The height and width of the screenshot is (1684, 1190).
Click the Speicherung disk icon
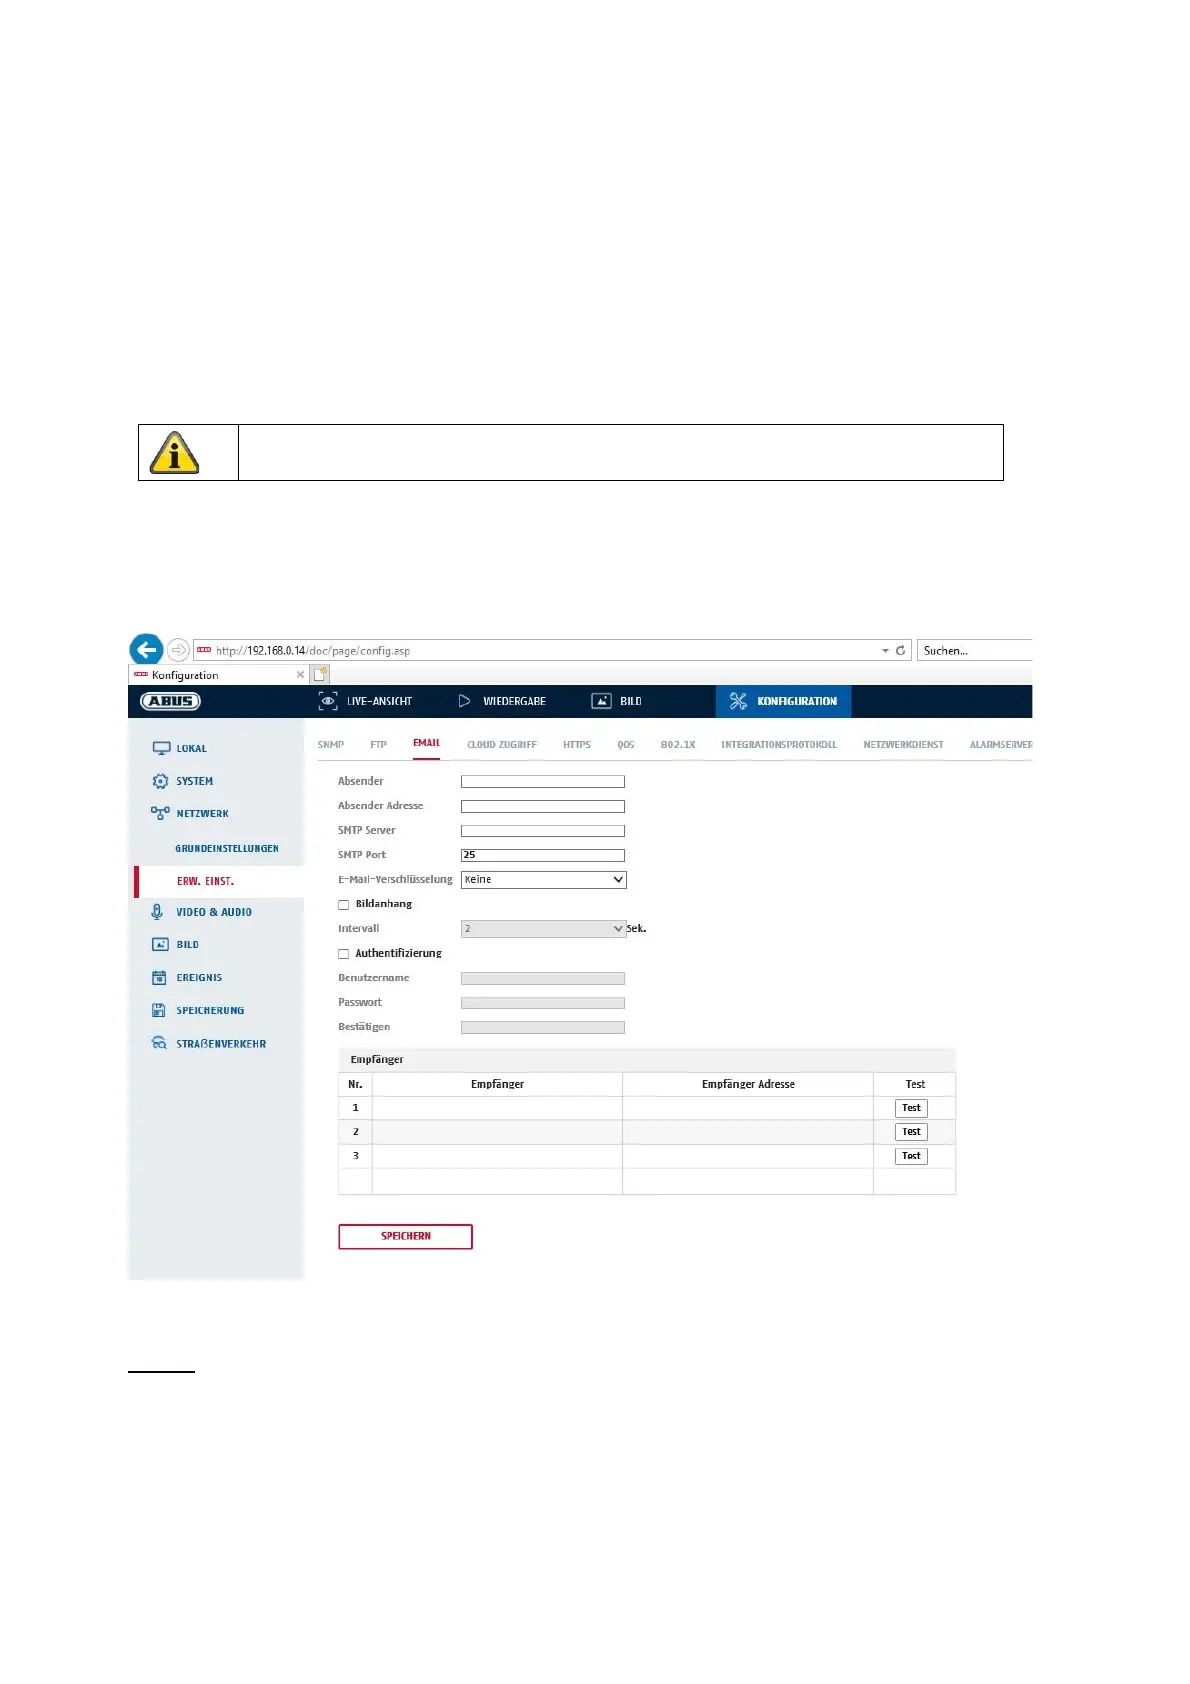click(x=158, y=1010)
